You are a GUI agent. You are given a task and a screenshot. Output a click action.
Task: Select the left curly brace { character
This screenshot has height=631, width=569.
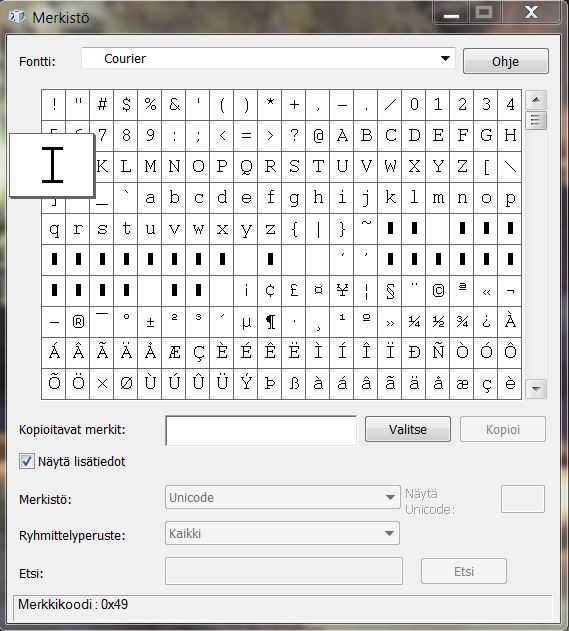coord(294,229)
